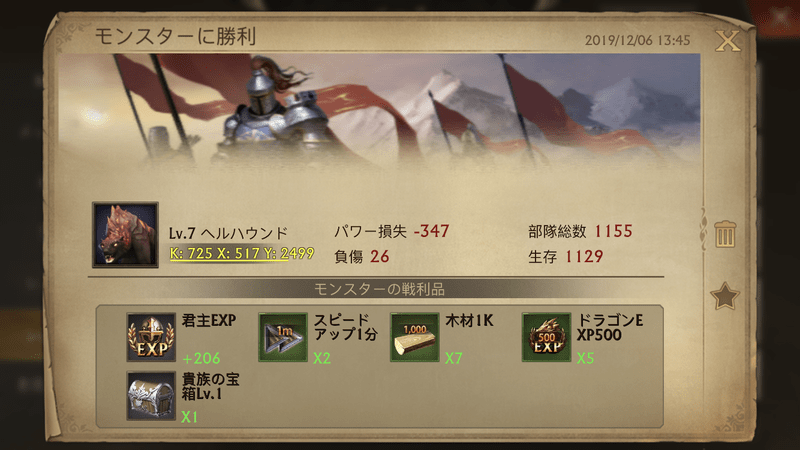Tap the noble treasure chest Lv.1 icon
This screenshot has width=800, height=450.
pyautogui.click(x=151, y=395)
